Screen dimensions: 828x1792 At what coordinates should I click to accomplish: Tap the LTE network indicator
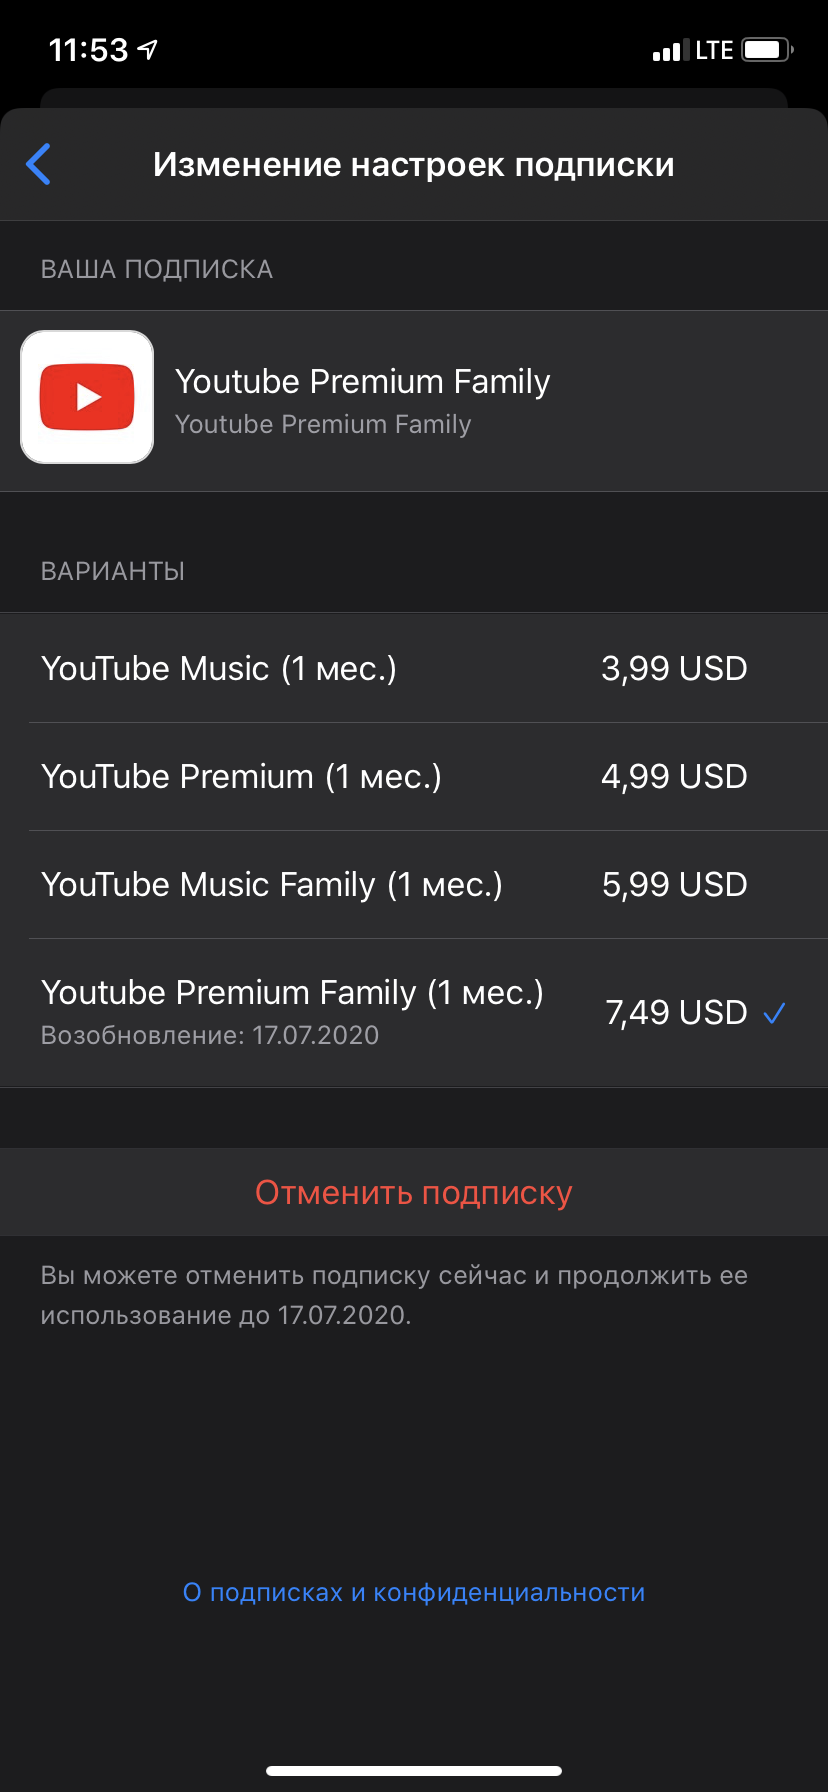click(x=714, y=50)
